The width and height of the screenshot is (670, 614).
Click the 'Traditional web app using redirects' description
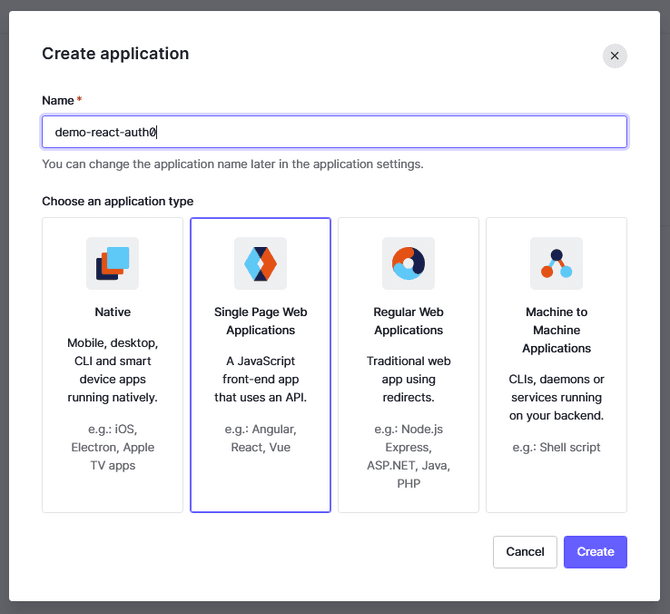tap(408, 379)
